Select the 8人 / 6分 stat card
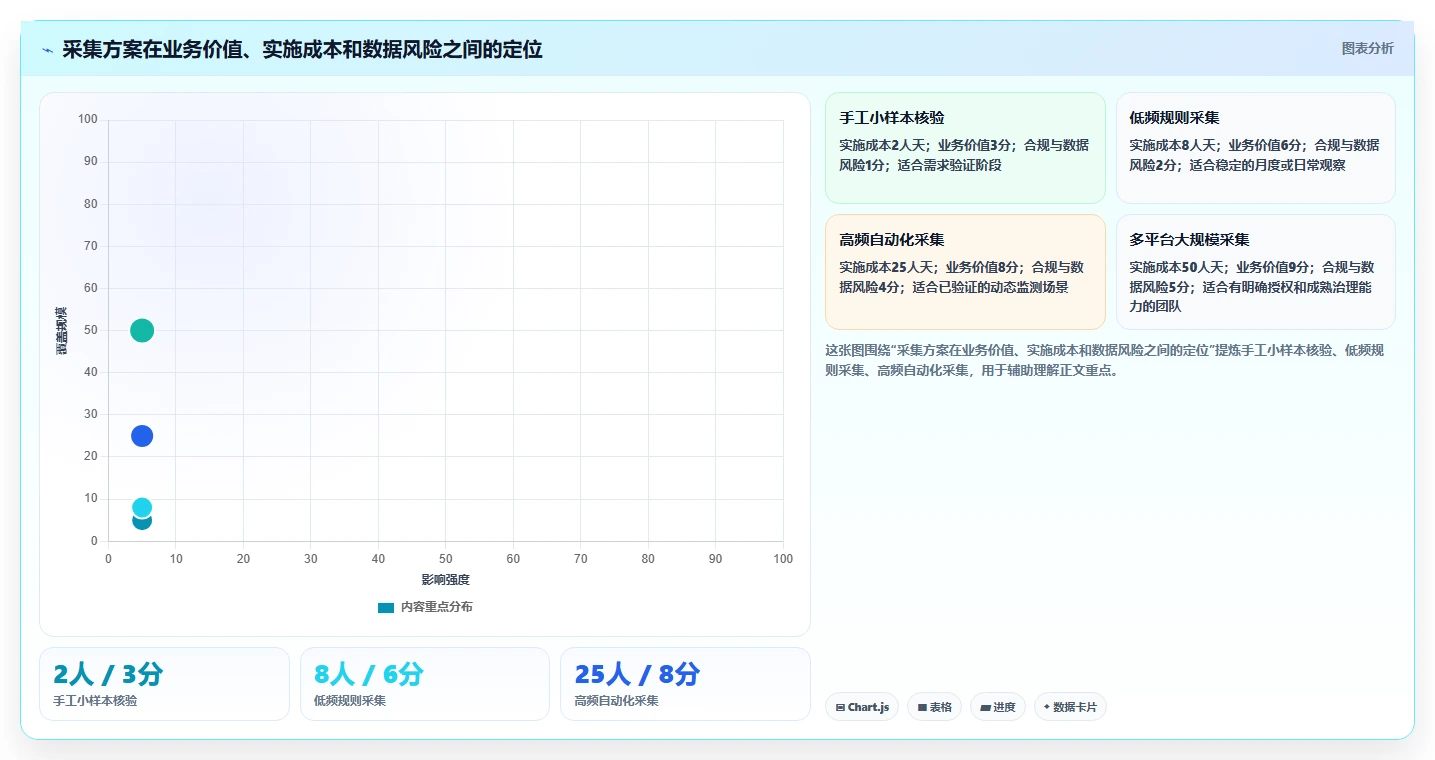1435x760 pixels. pos(425,684)
